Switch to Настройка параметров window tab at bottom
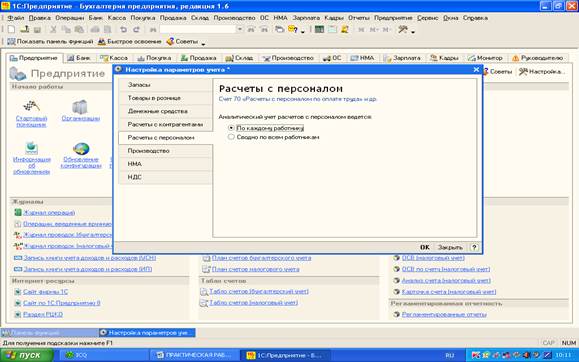Screen dimensions: 579x362 147,333
